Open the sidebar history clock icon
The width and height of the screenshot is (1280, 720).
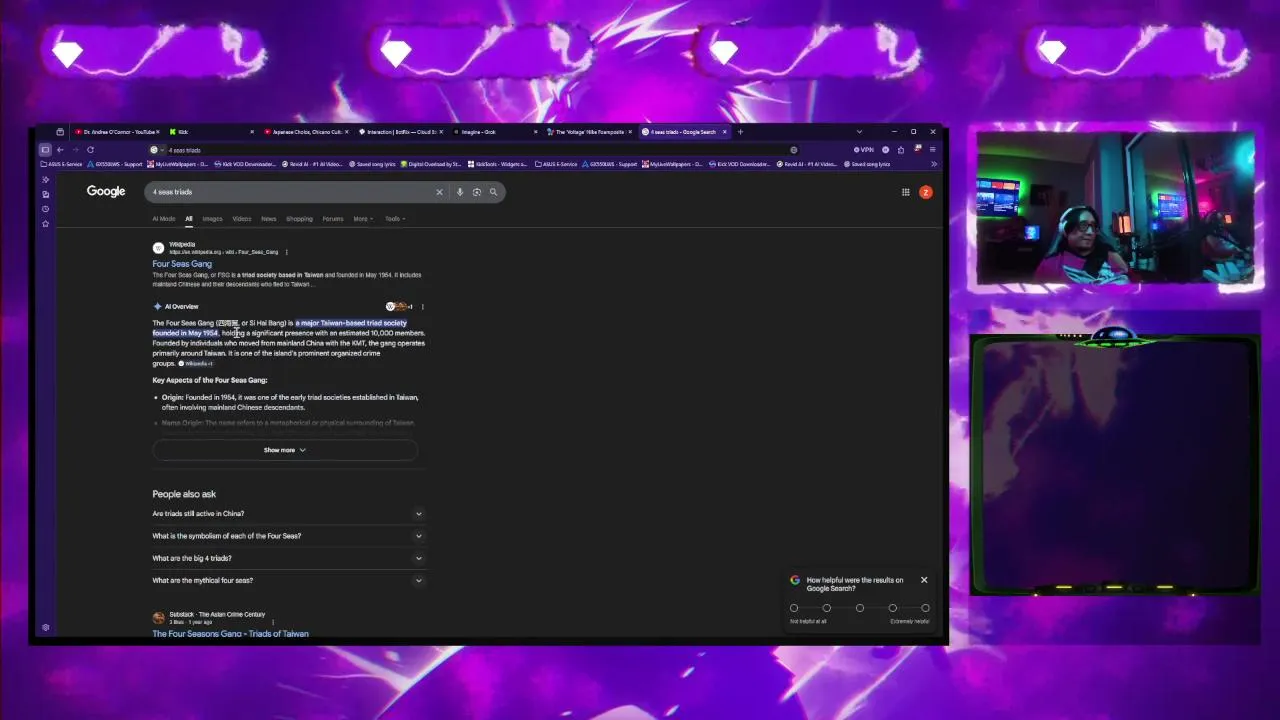pyautogui.click(x=45, y=209)
